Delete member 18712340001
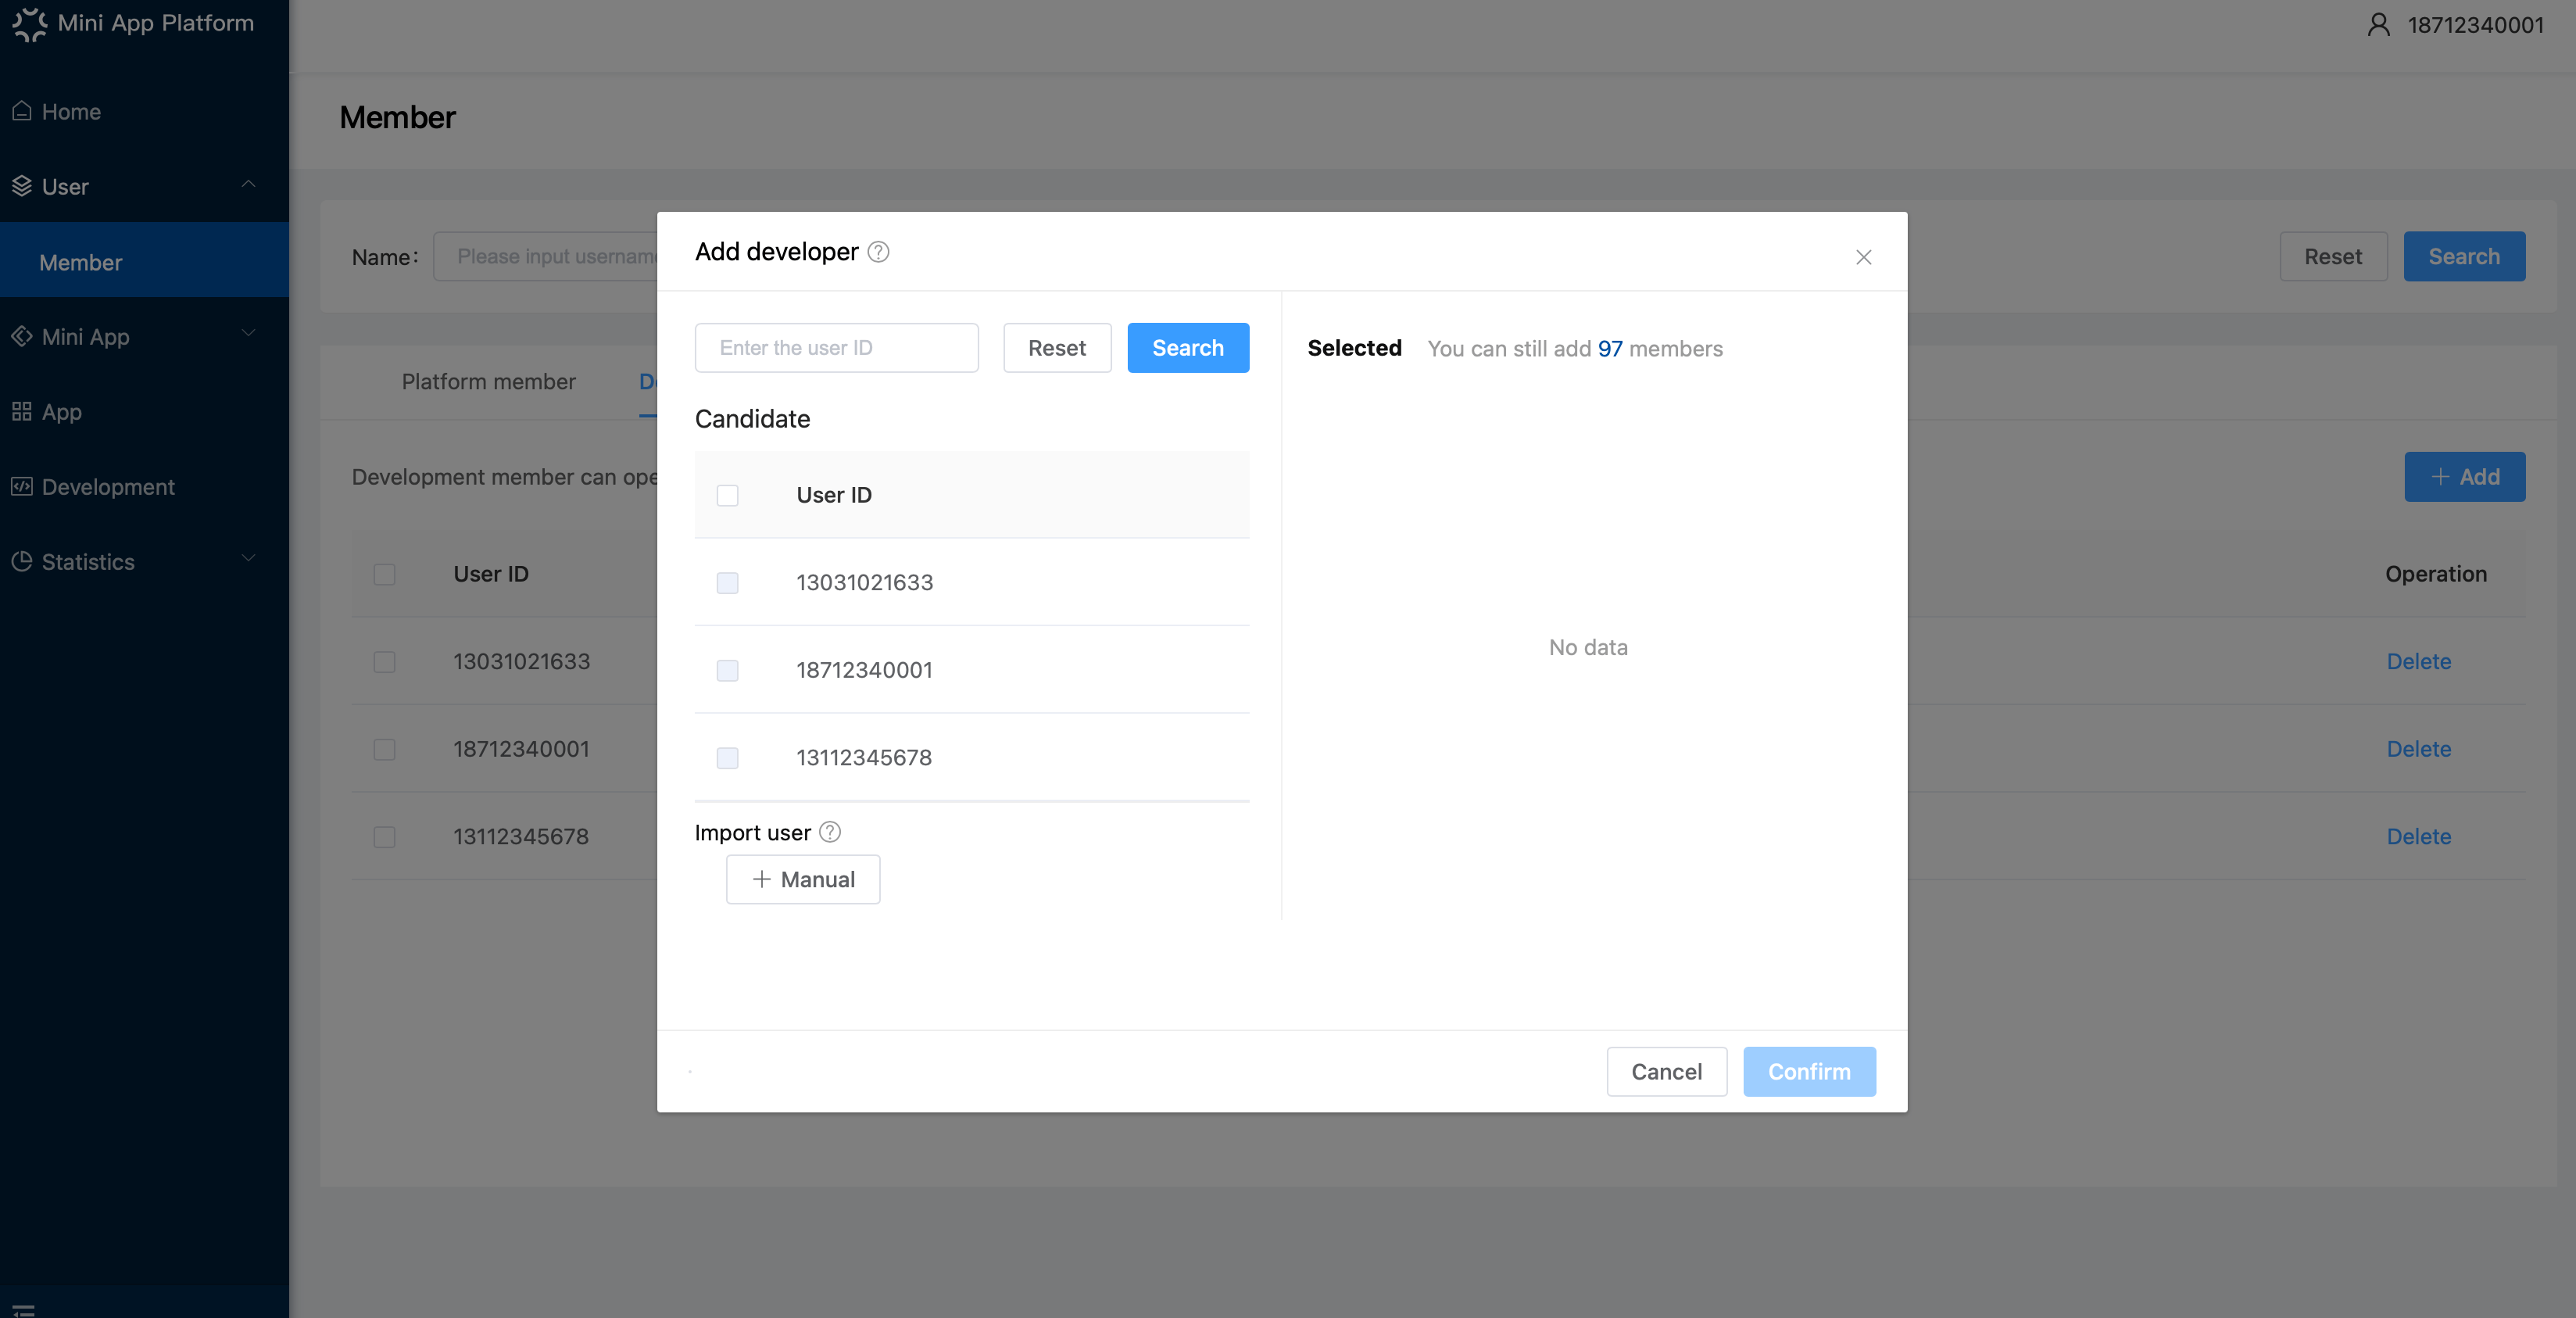This screenshot has height=1318, width=2576. point(2419,749)
